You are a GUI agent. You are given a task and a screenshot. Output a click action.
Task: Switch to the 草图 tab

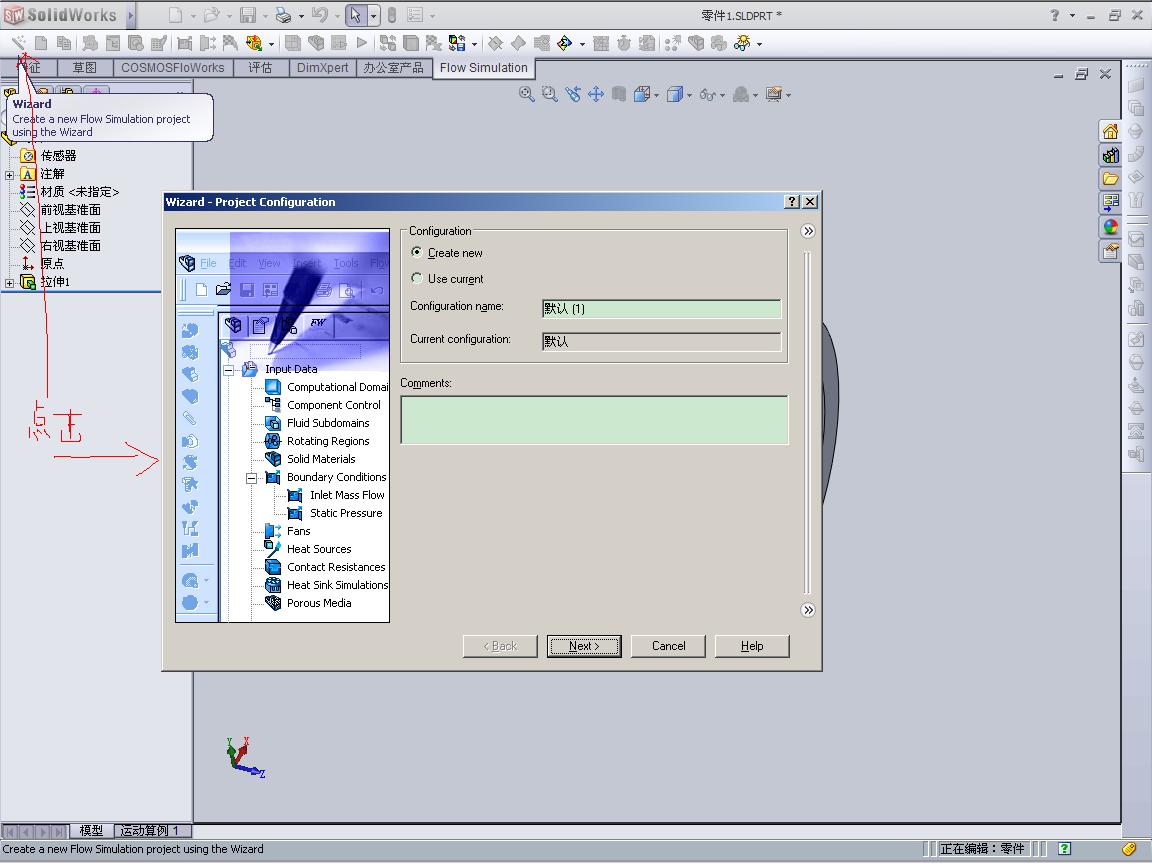click(x=84, y=68)
